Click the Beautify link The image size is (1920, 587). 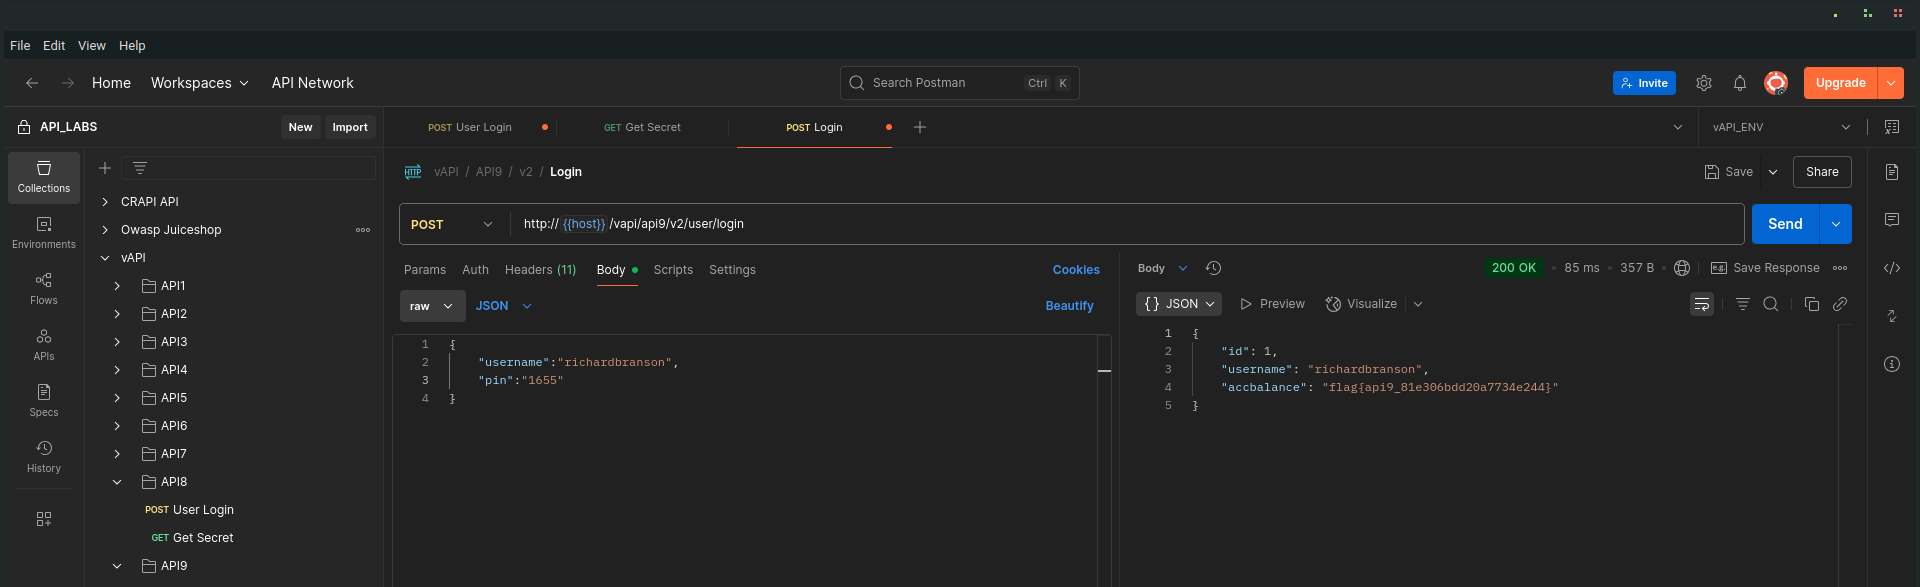[x=1069, y=306]
